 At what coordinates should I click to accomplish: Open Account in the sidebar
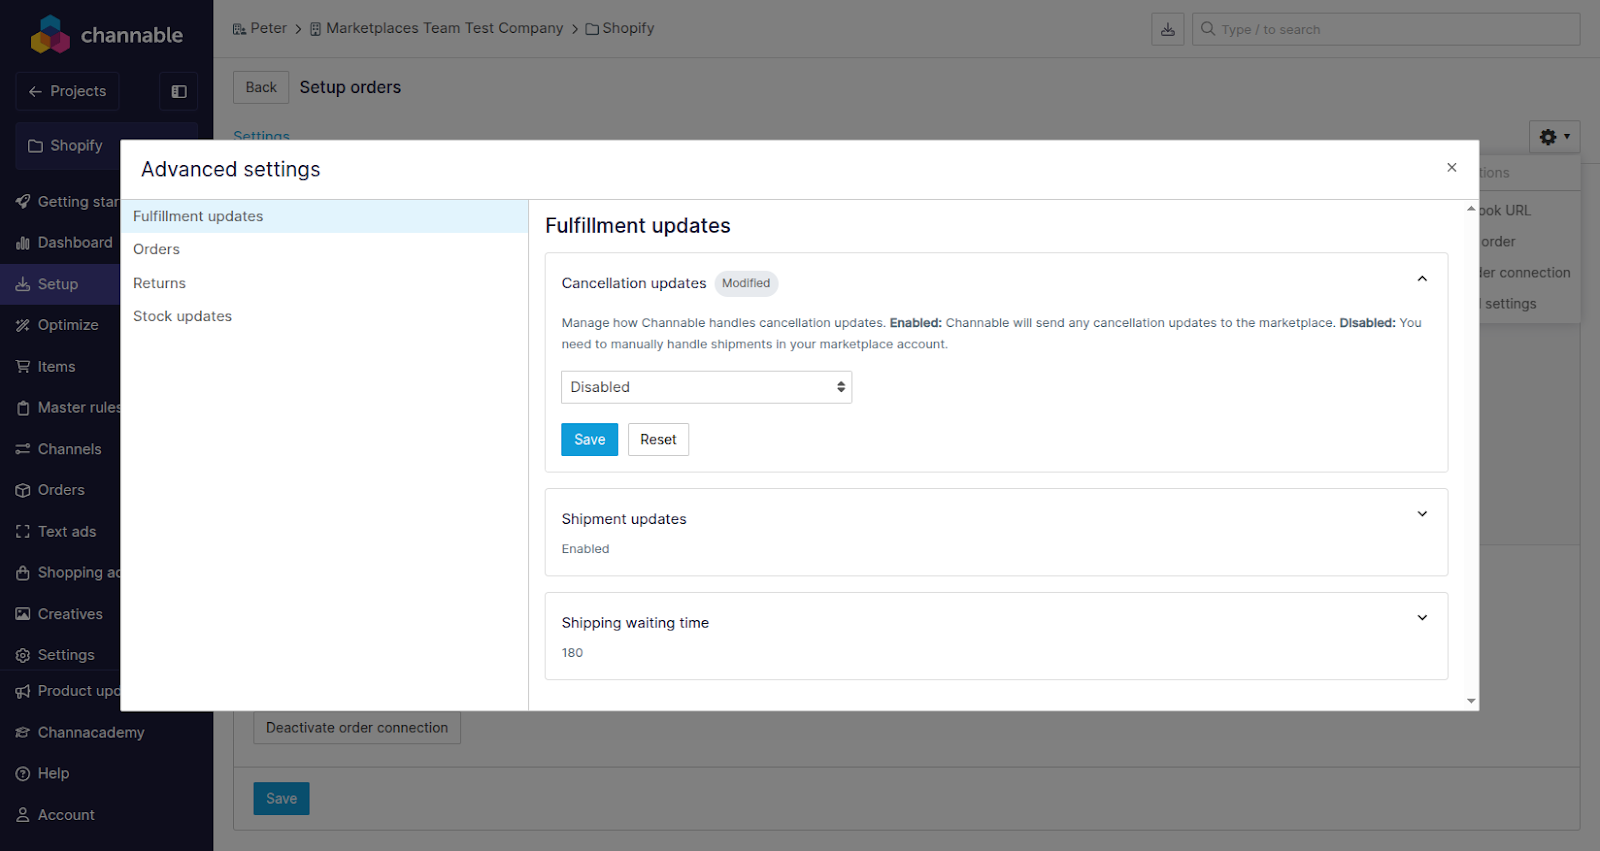[x=65, y=815]
